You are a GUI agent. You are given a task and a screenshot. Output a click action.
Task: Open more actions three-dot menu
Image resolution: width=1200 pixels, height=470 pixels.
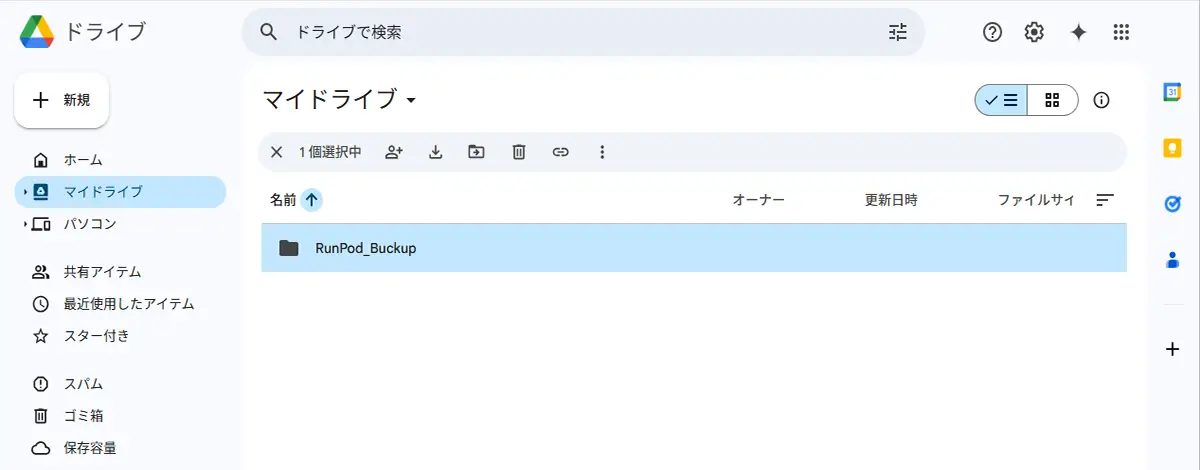[602, 152]
